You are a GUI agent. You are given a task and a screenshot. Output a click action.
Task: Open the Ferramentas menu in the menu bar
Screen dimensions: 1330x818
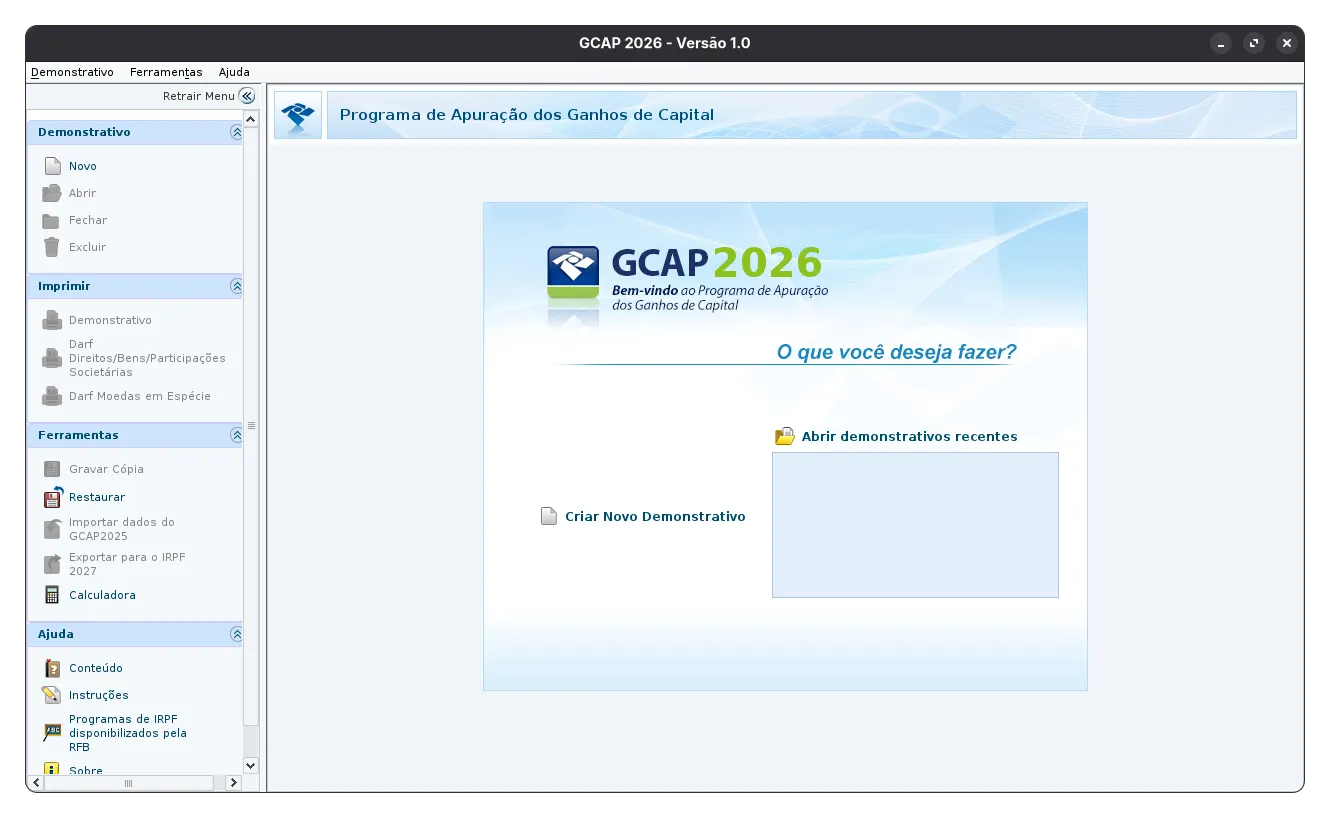166,72
